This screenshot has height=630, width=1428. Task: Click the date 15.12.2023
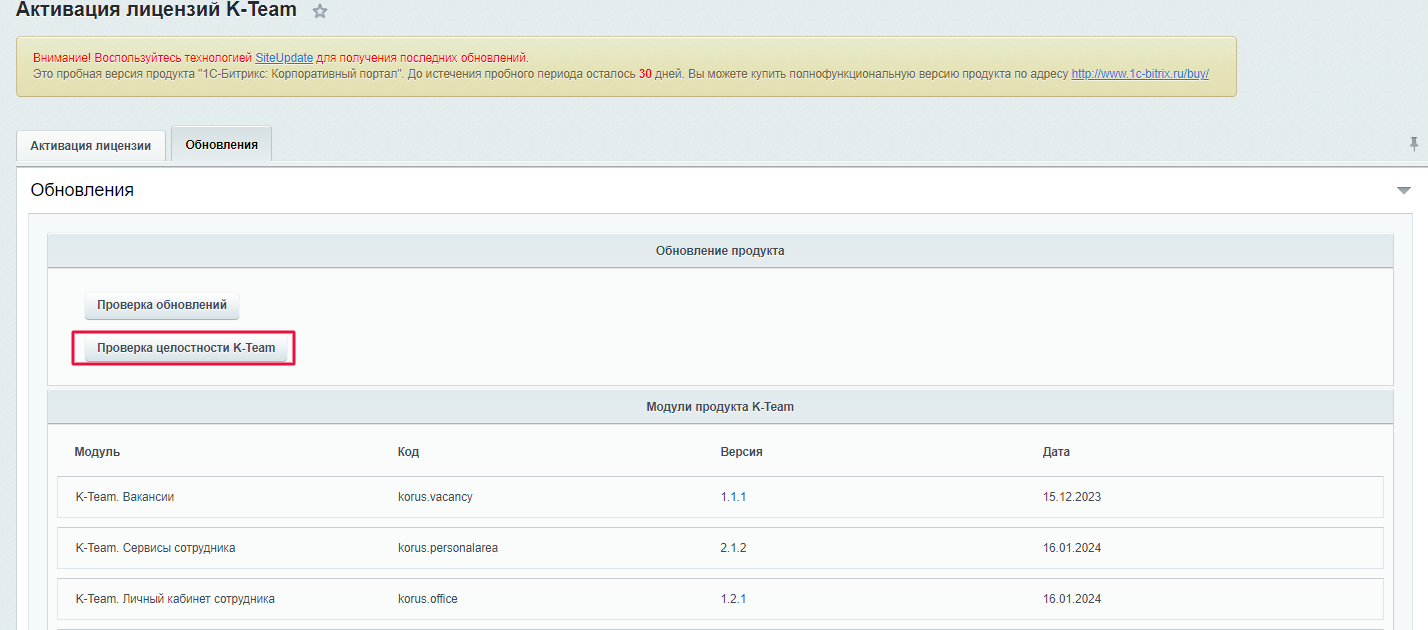pyautogui.click(x=1072, y=497)
